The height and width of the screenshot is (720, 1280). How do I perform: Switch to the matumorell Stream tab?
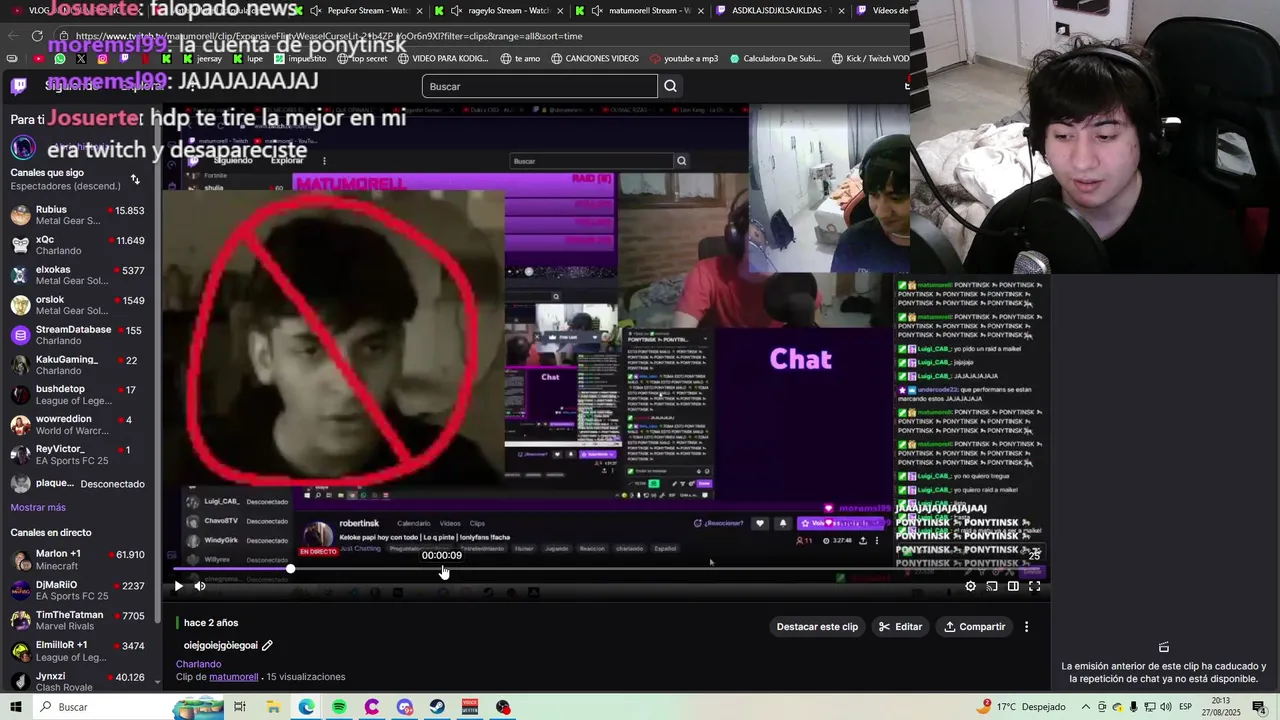tap(640, 11)
